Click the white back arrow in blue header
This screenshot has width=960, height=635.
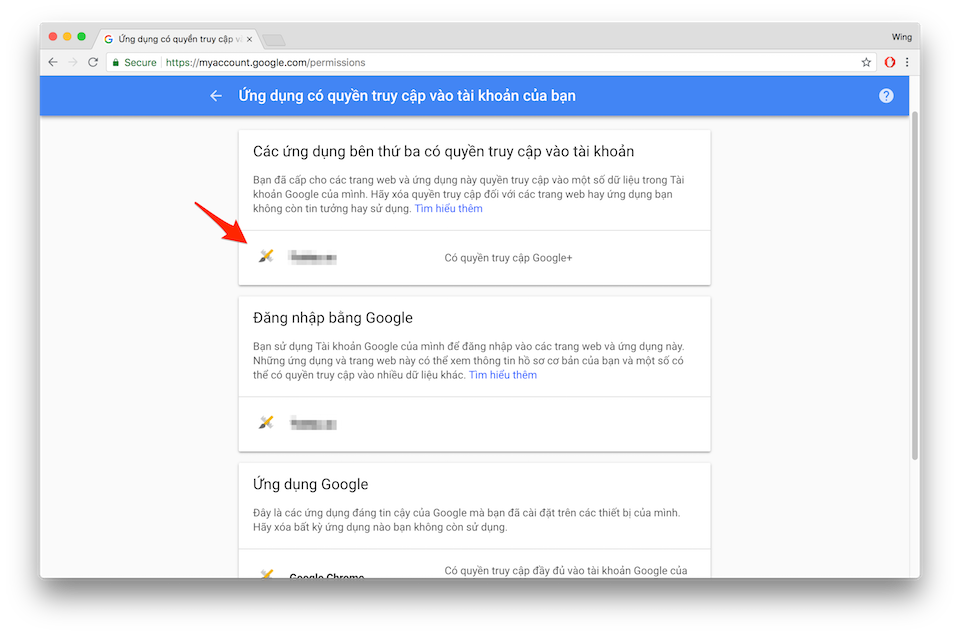pyautogui.click(x=216, y=96)
